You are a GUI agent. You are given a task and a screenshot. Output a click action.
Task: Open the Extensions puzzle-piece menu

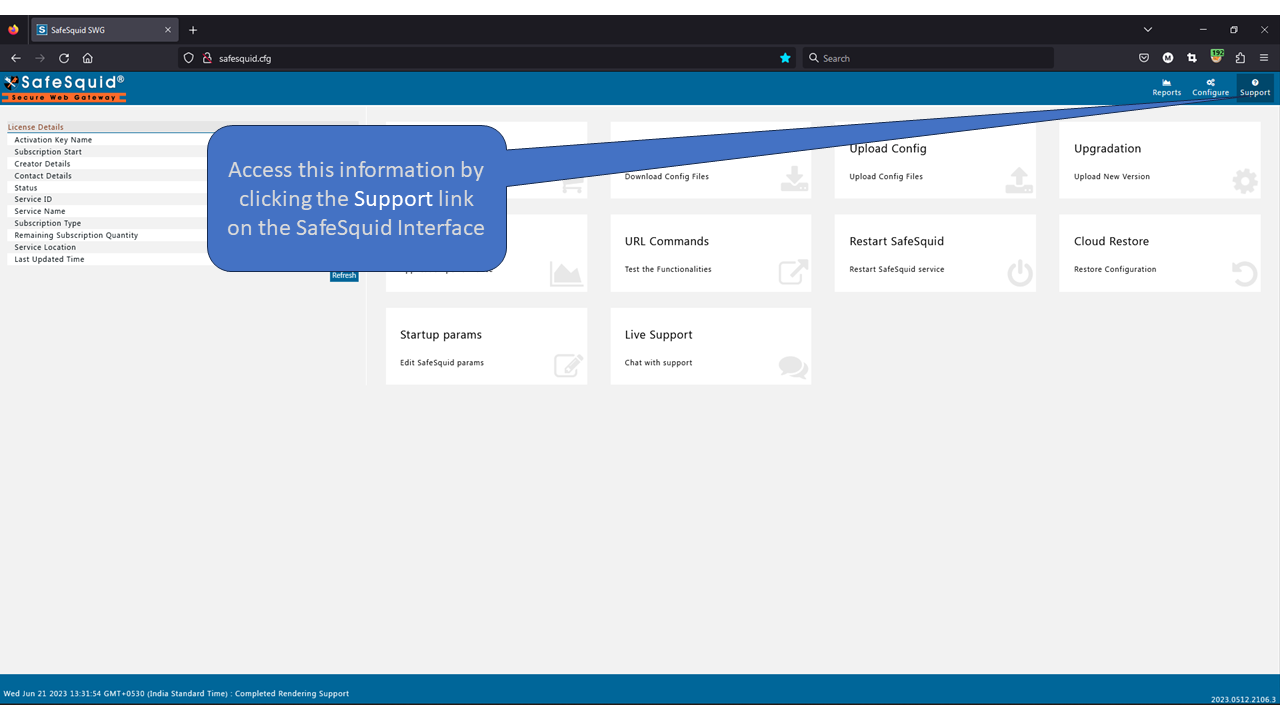(x=1240, y=58)
